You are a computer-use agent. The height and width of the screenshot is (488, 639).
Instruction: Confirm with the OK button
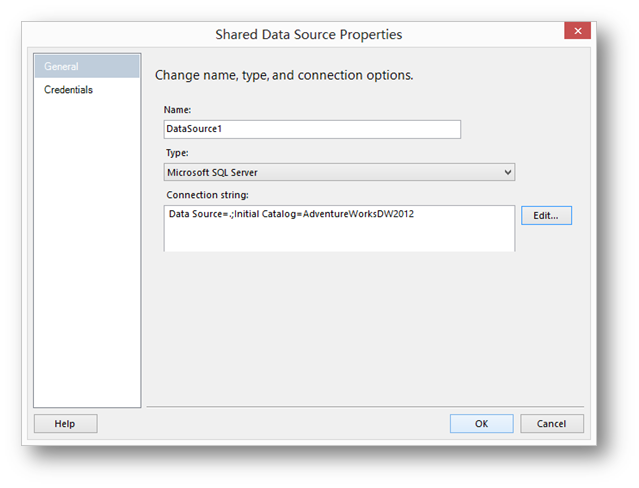[481, 424]
